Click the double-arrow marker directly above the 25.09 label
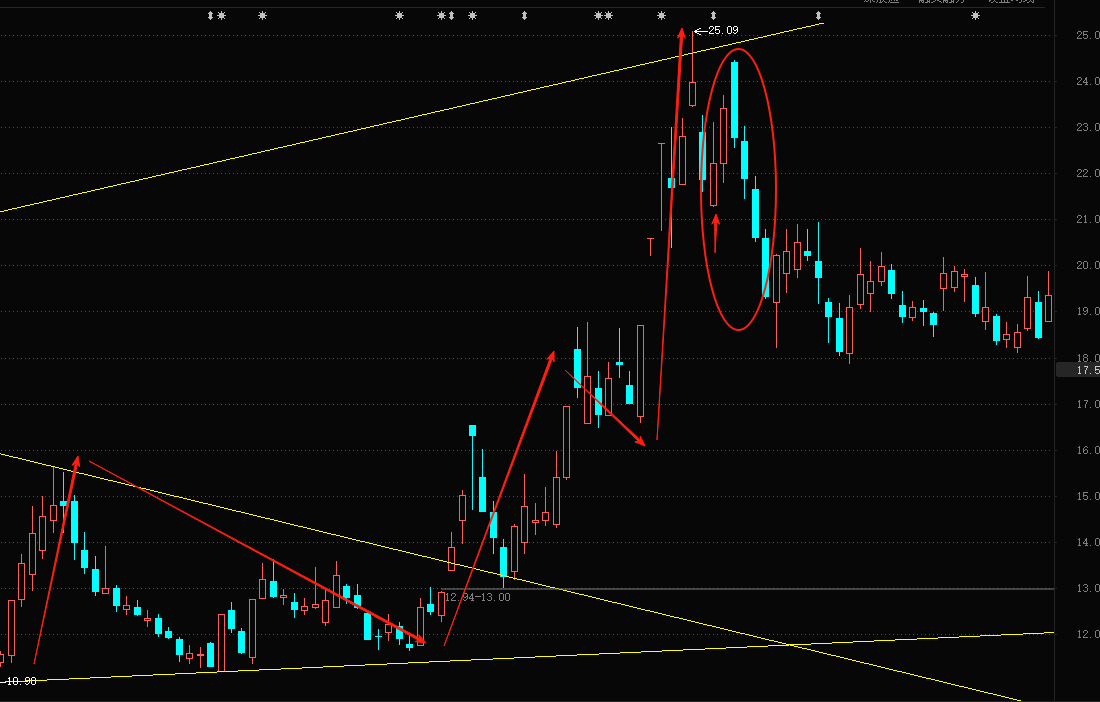Image resolution: width=1100 pixels, height=702 pixels. (x=713, y=15)
